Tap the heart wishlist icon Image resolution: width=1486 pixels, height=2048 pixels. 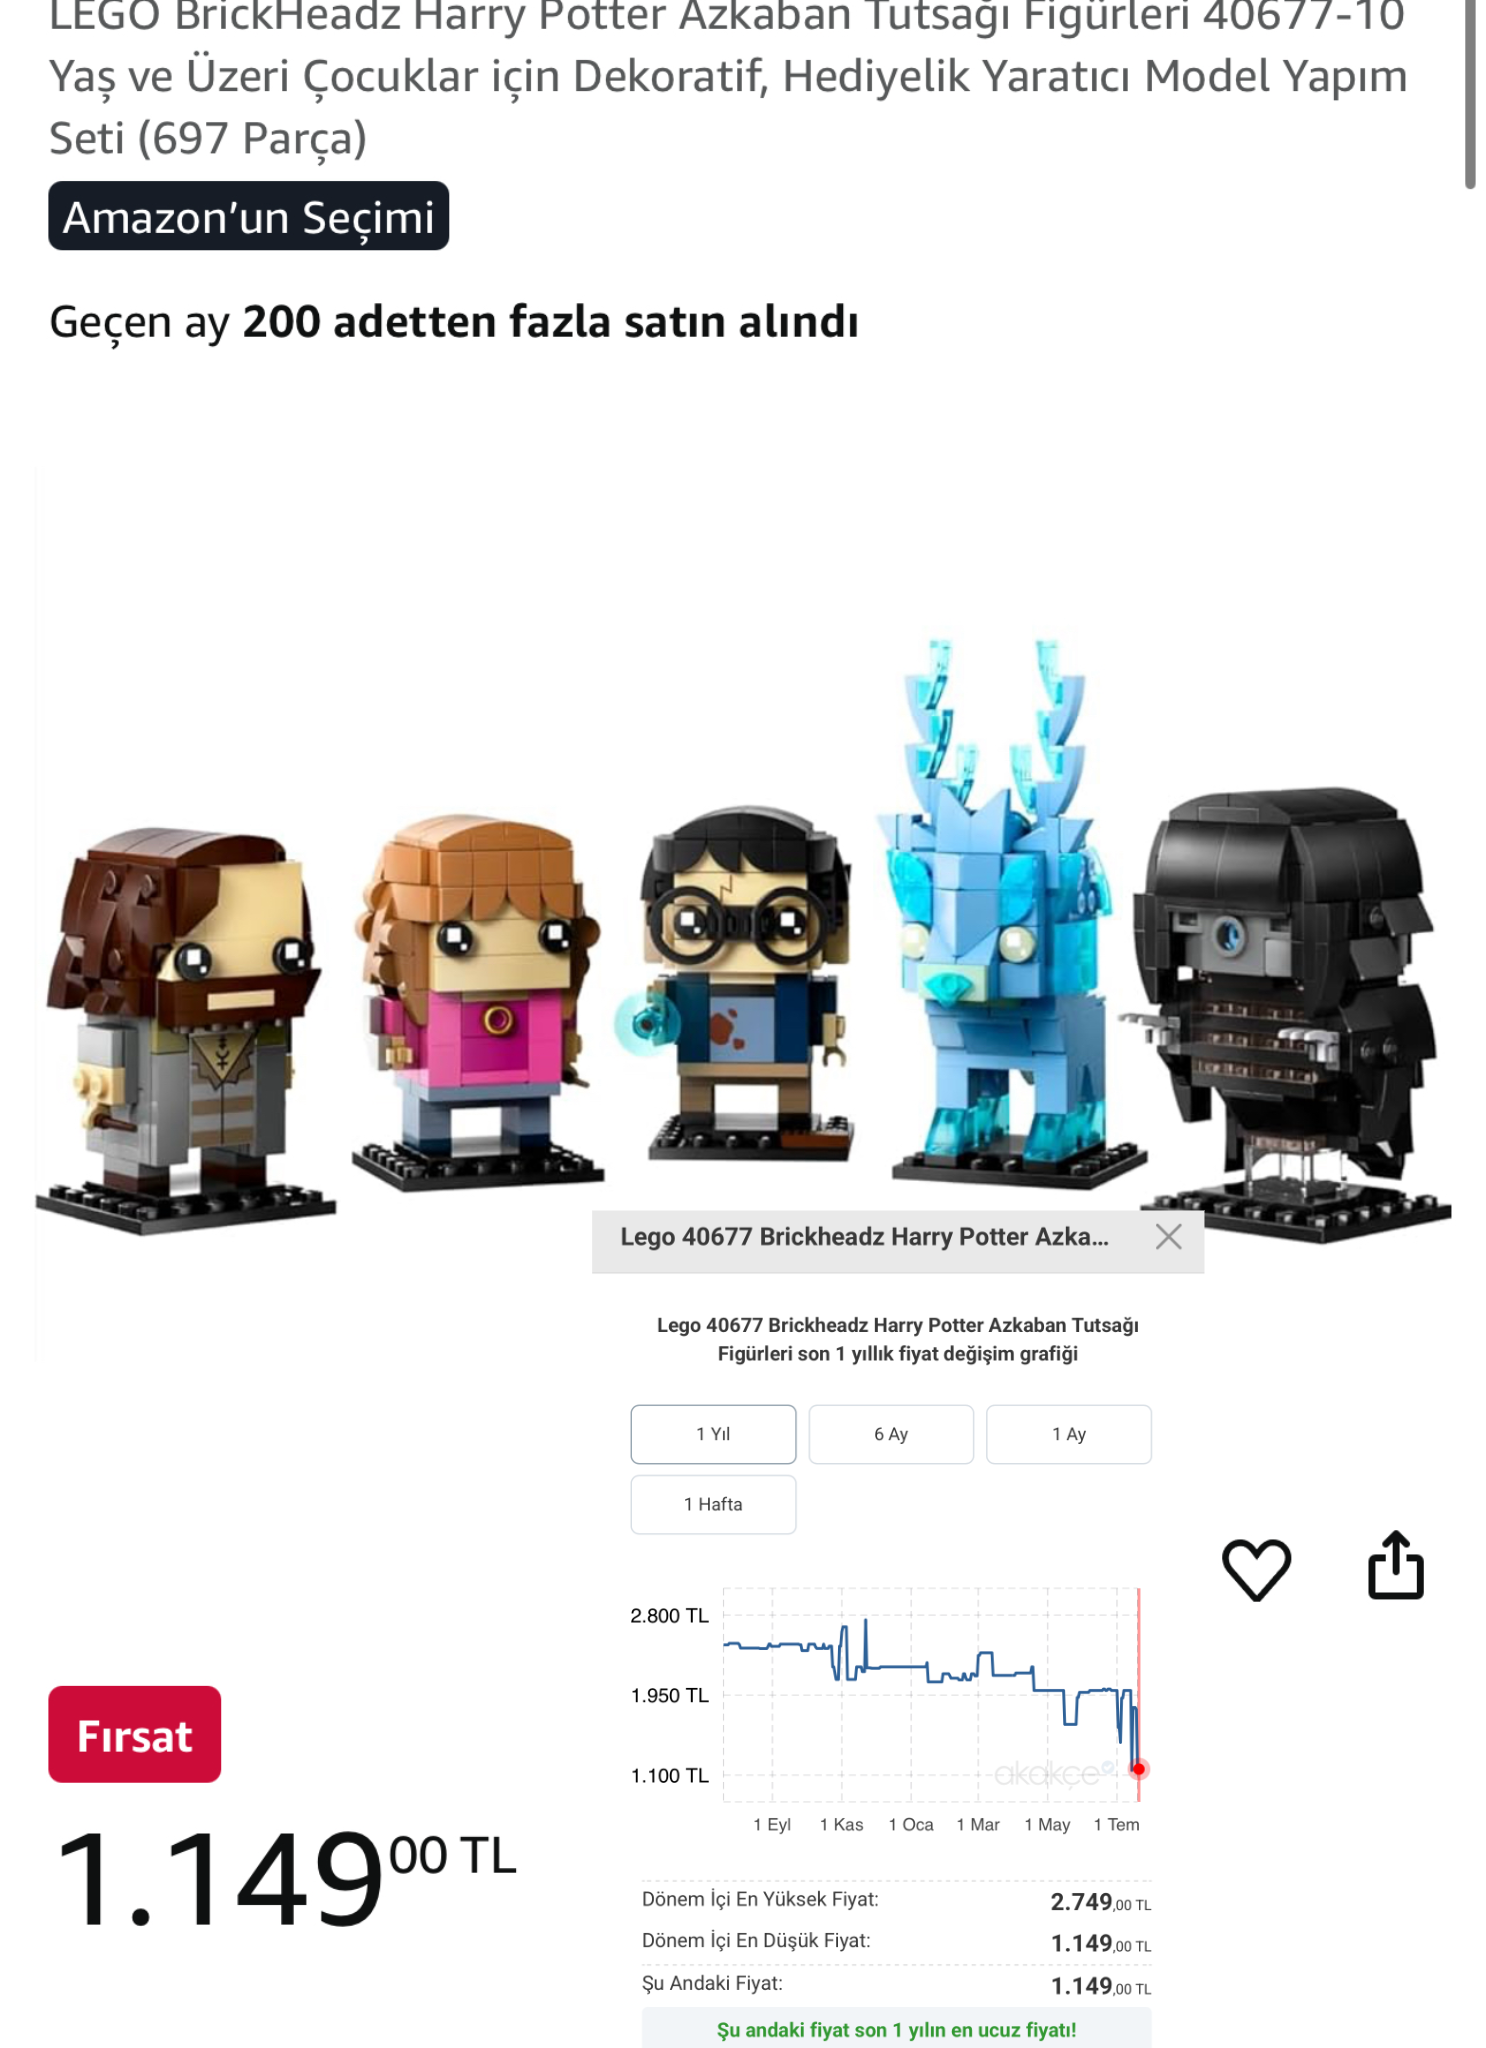(1256, 1569)
